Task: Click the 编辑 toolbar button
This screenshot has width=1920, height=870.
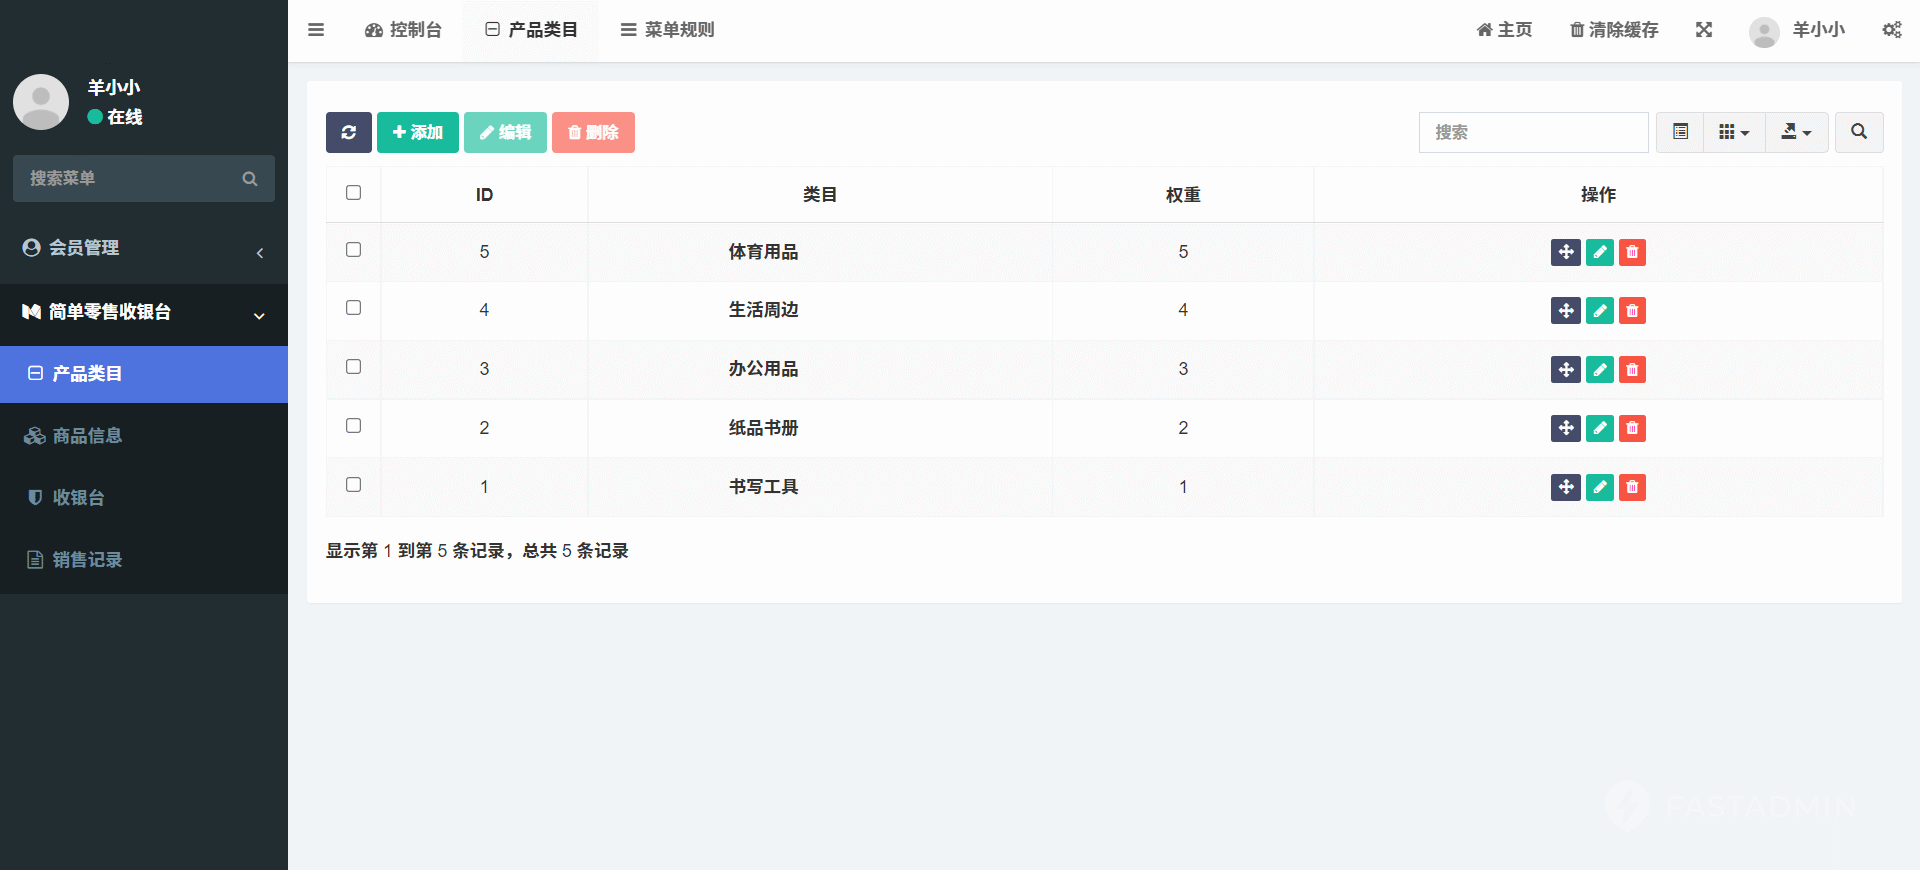Action: (505, 132)
